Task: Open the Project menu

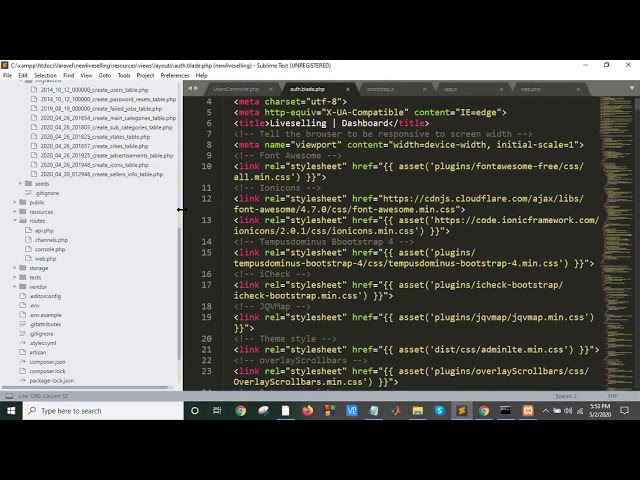Action: [145, 76]
